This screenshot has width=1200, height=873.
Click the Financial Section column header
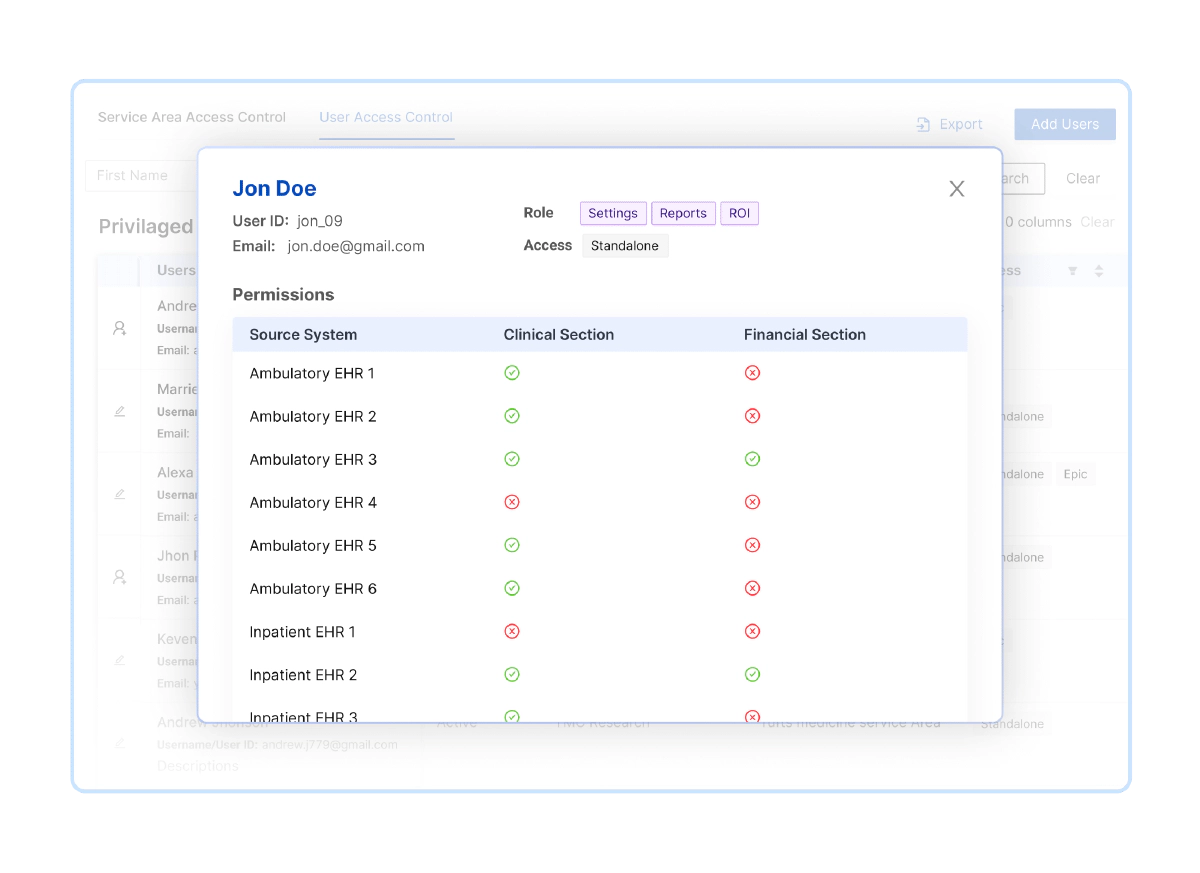point(805,335)
